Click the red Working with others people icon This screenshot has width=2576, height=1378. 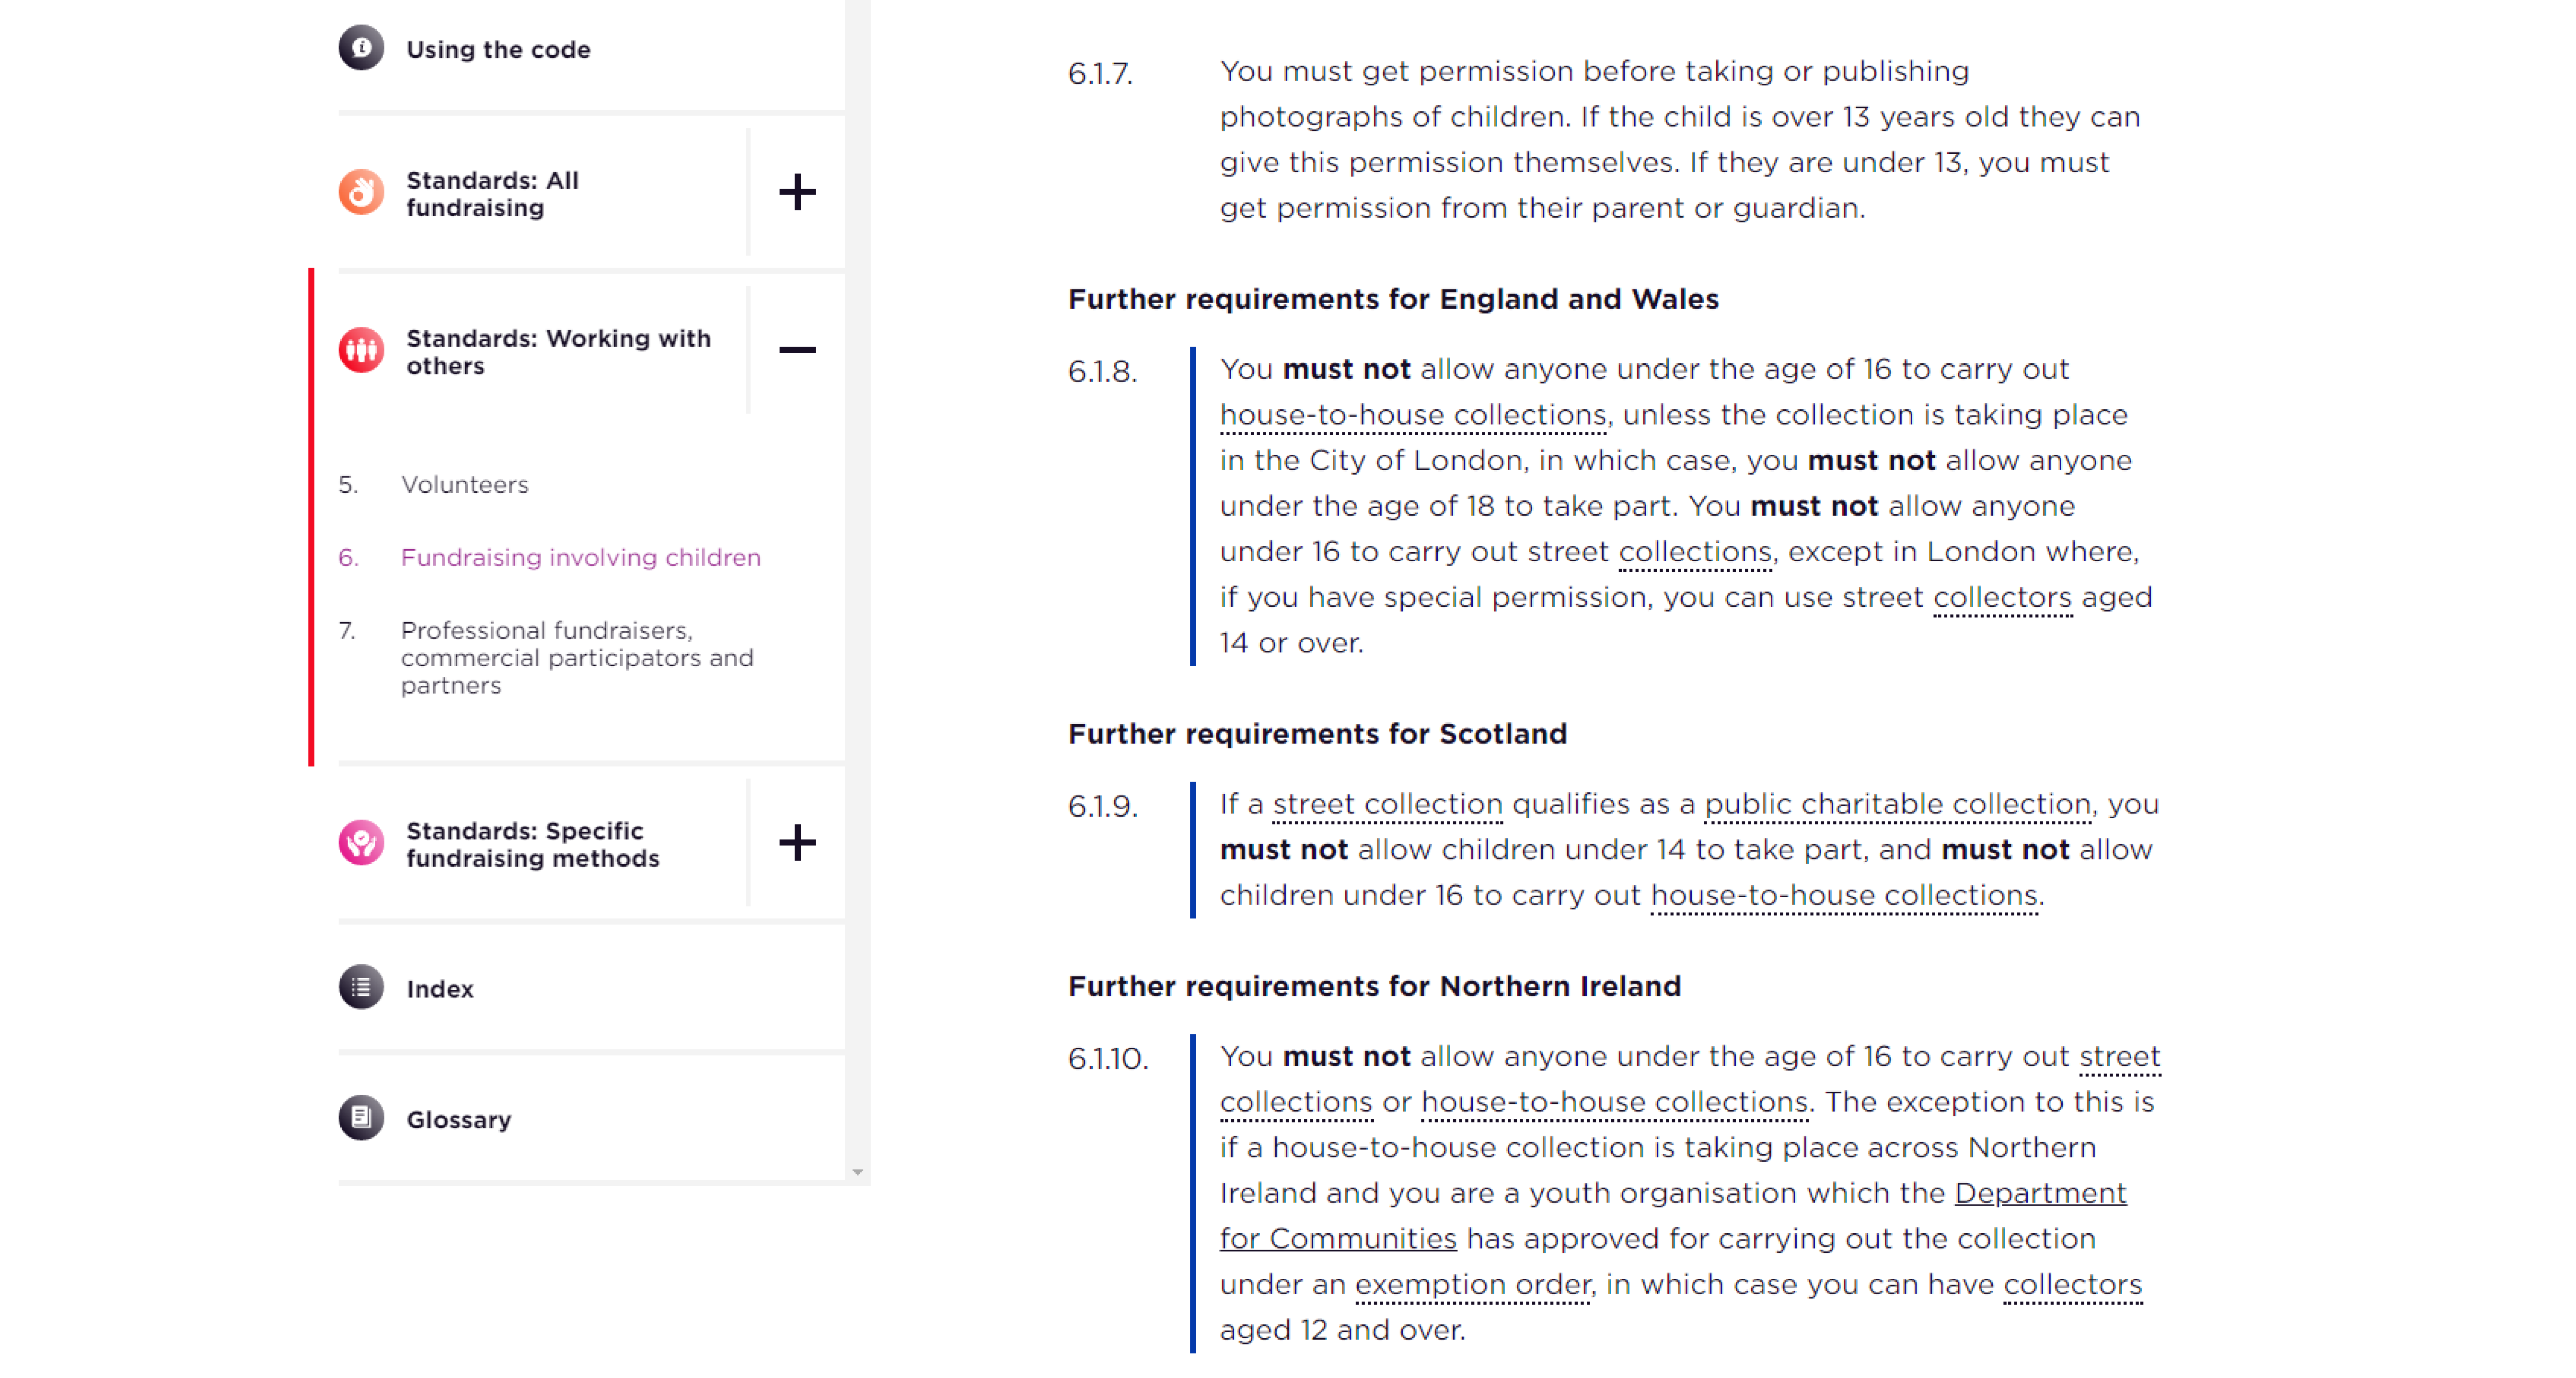coord(361,351)
